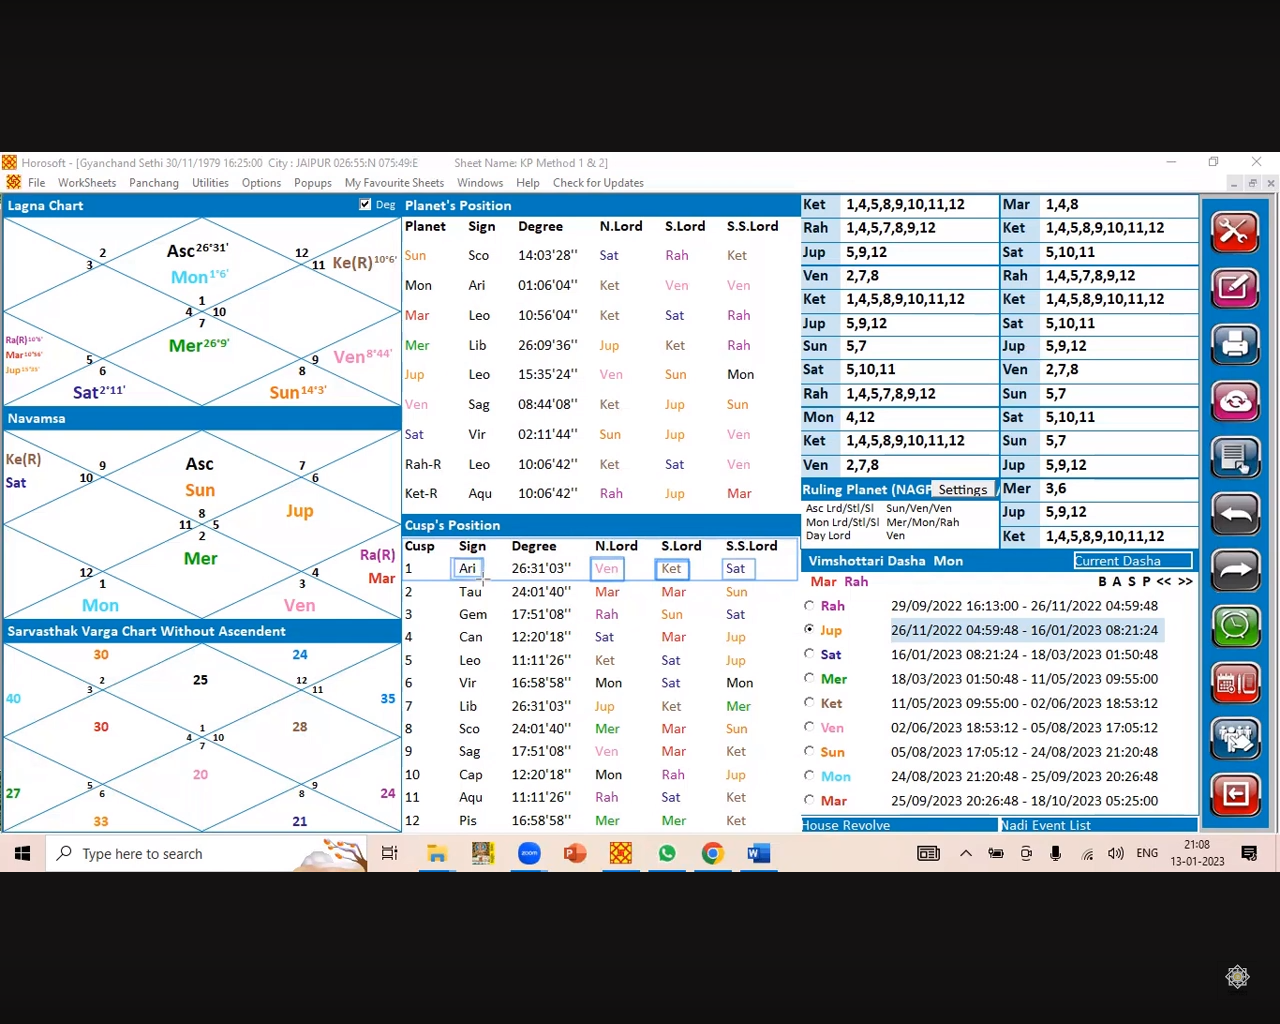This screenshot has width=1280, height=1024.
Task: Click the Ruling Planet Settings button
Action: coord(962,489)
